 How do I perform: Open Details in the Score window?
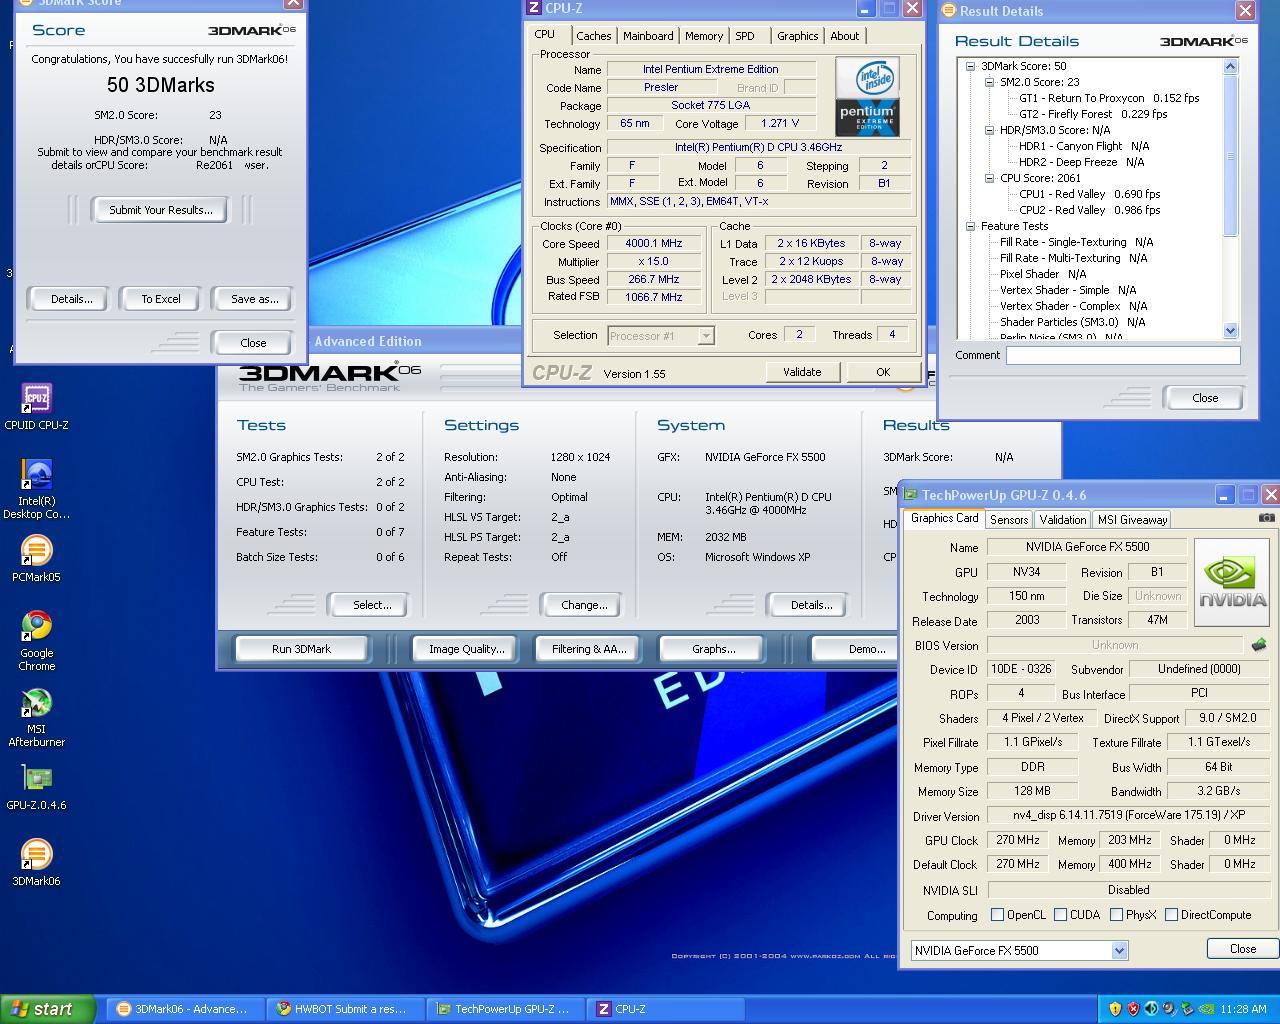click(x=71, y=299)
